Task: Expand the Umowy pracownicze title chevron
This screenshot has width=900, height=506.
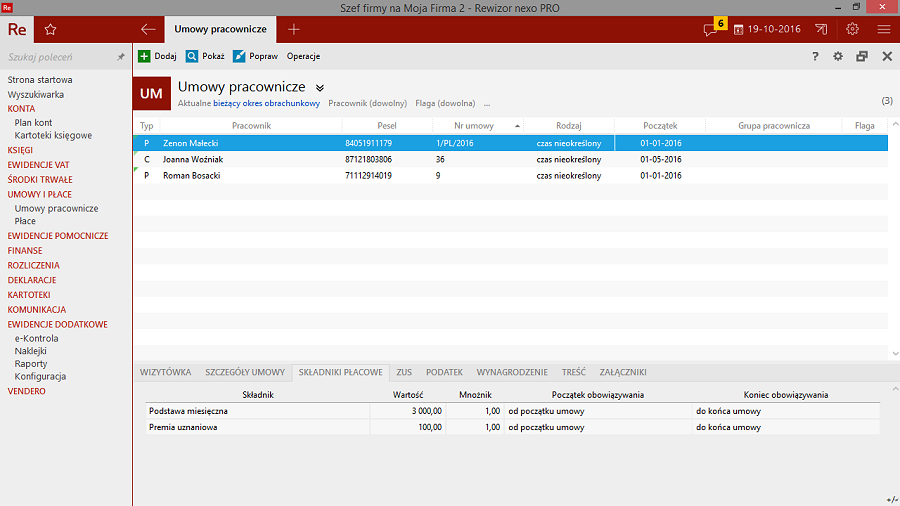Action: tap(320, 88)
